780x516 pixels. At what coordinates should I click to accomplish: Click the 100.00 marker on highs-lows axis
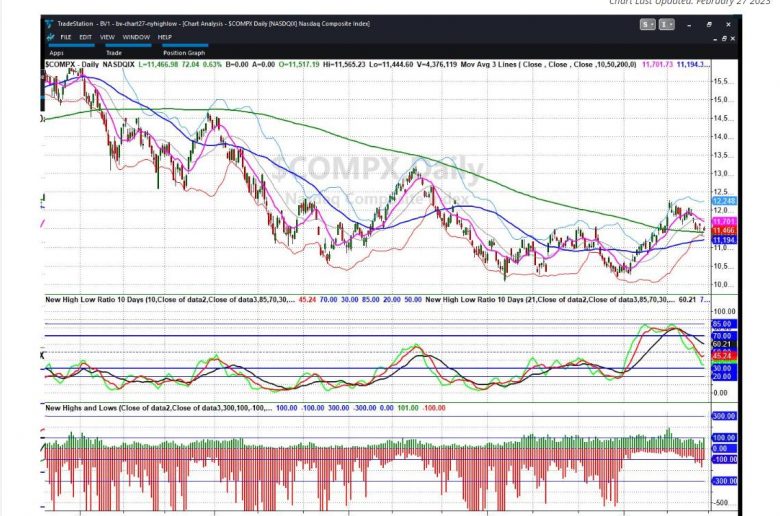pos(724,437)
